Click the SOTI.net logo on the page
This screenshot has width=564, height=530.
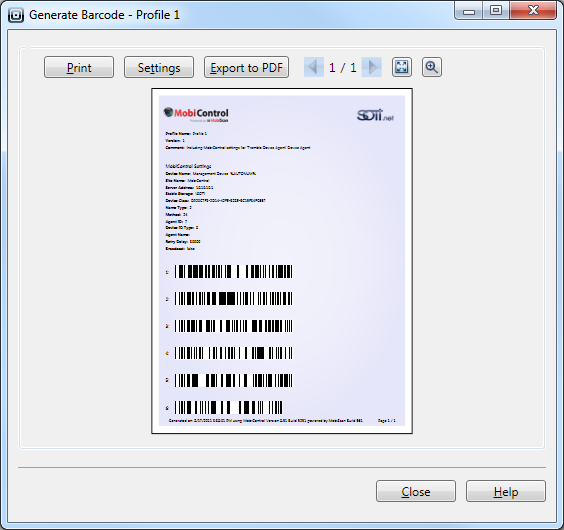(375, 115)
